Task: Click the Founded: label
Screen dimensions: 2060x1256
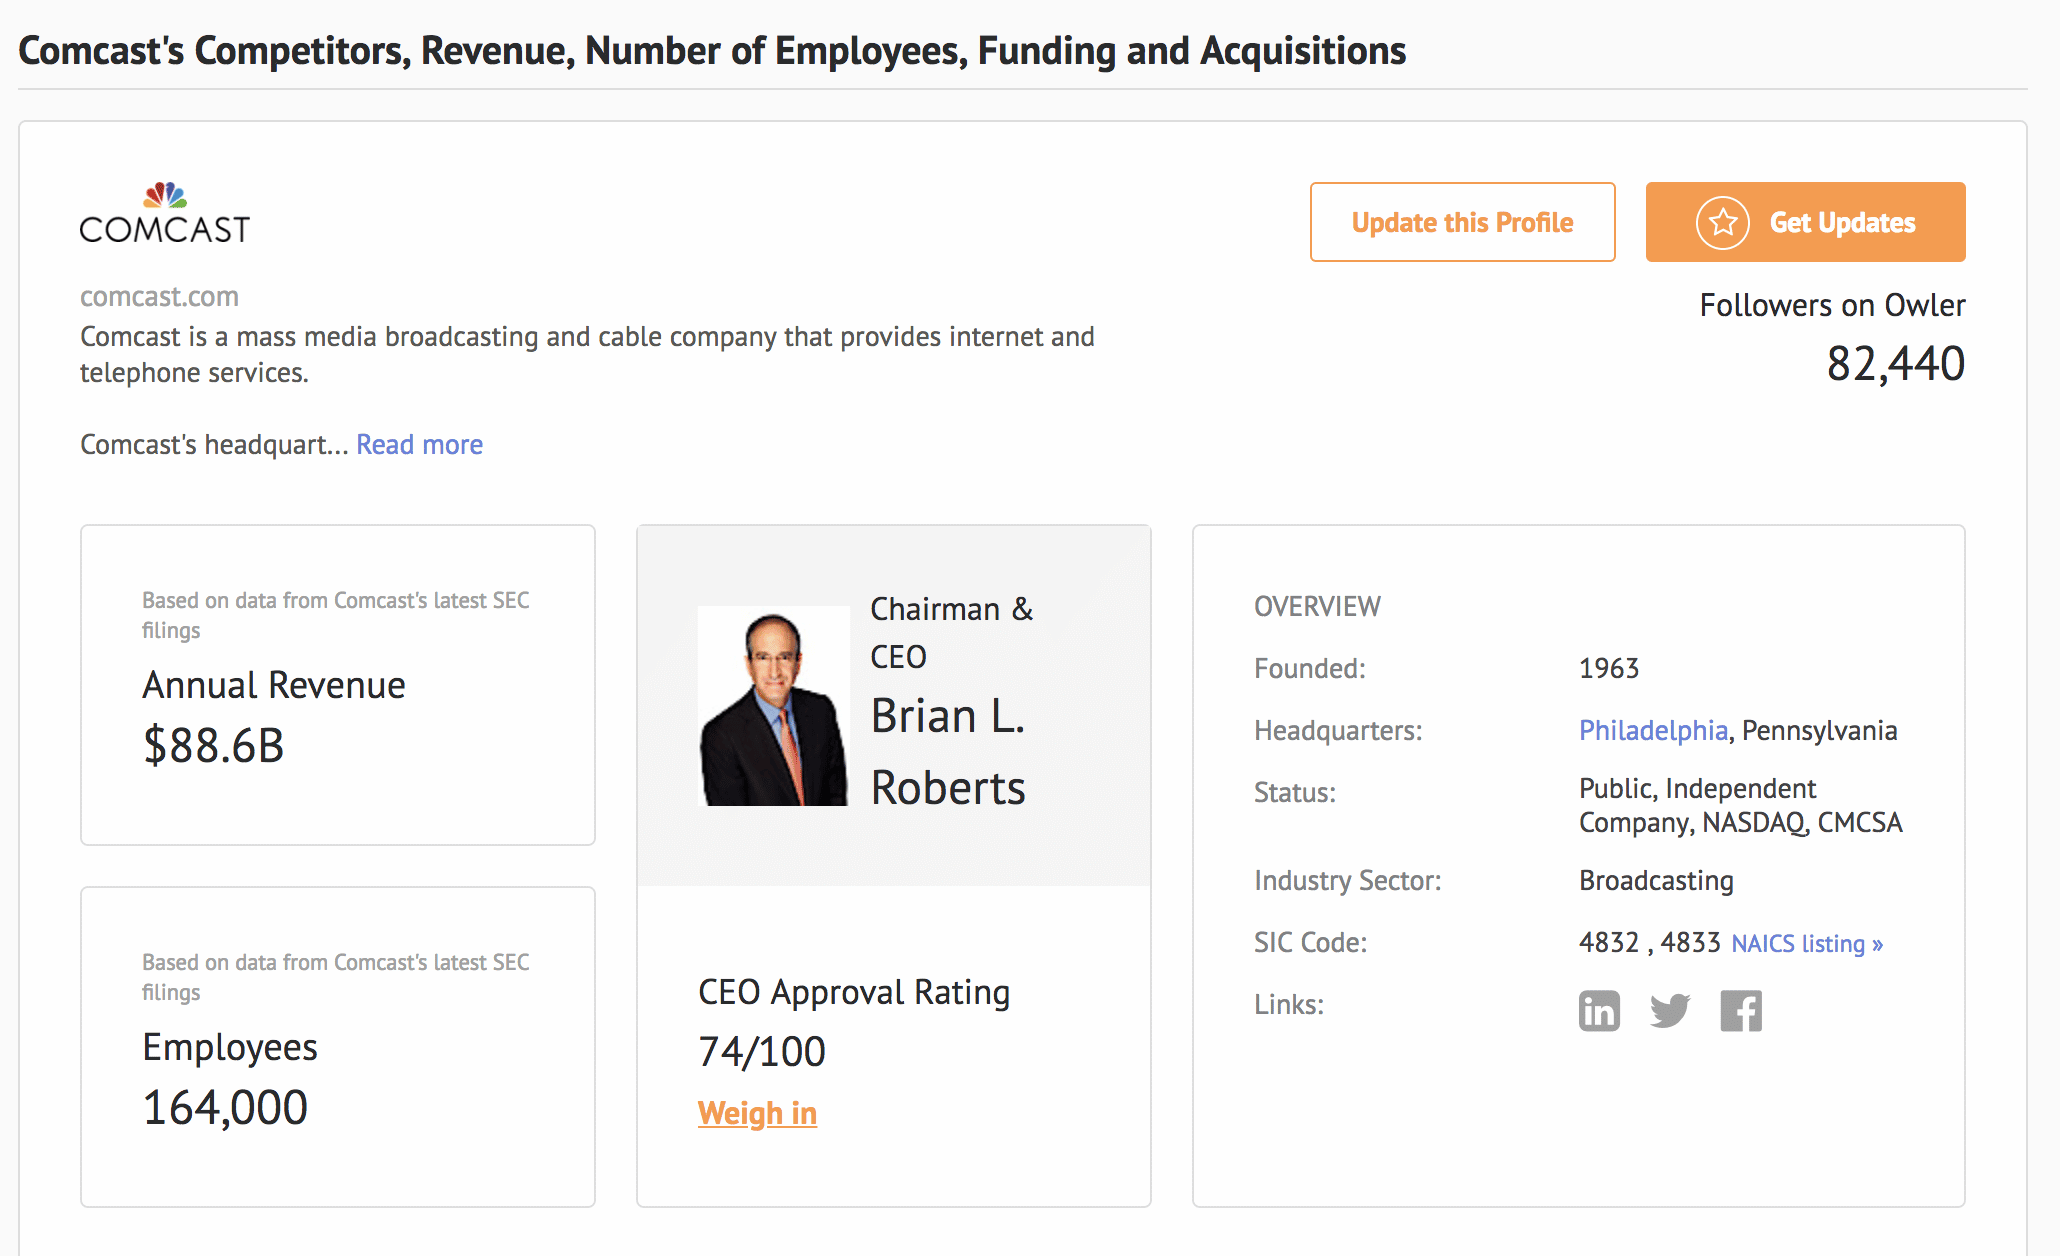Action: pyautogui.click(x=1310, y=668)
